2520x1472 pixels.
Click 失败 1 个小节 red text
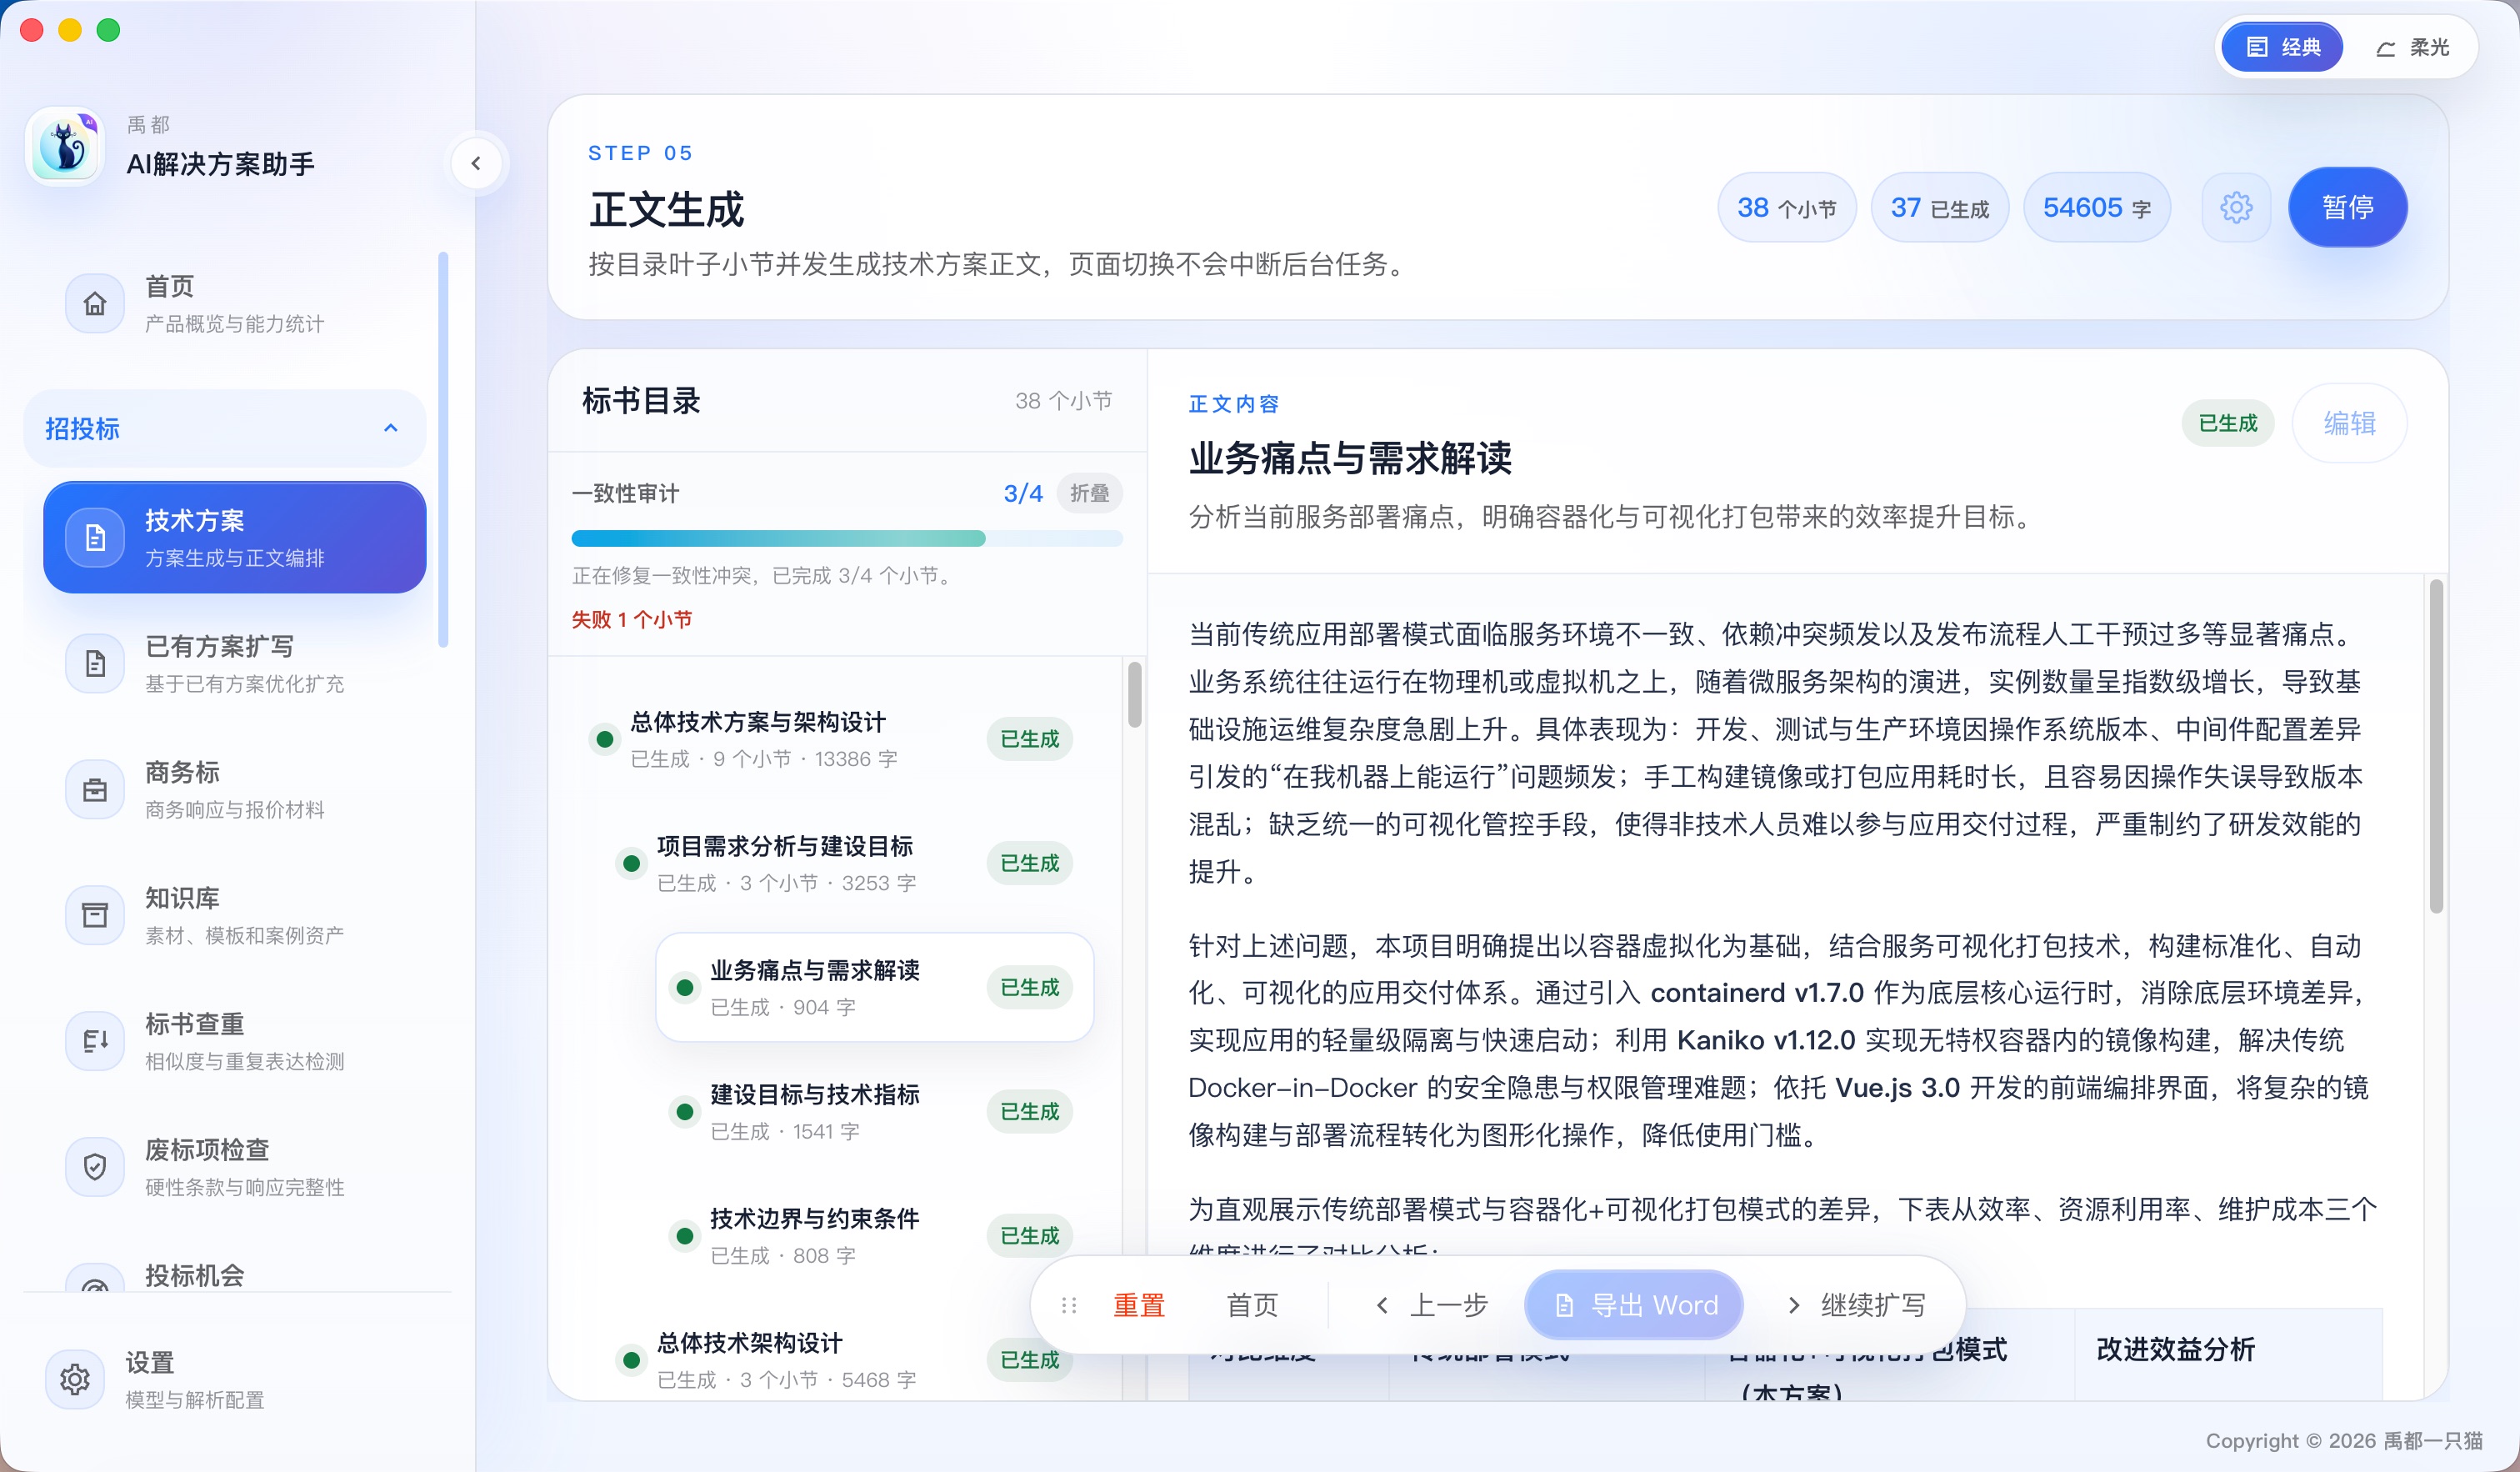(x=631, y=620)
